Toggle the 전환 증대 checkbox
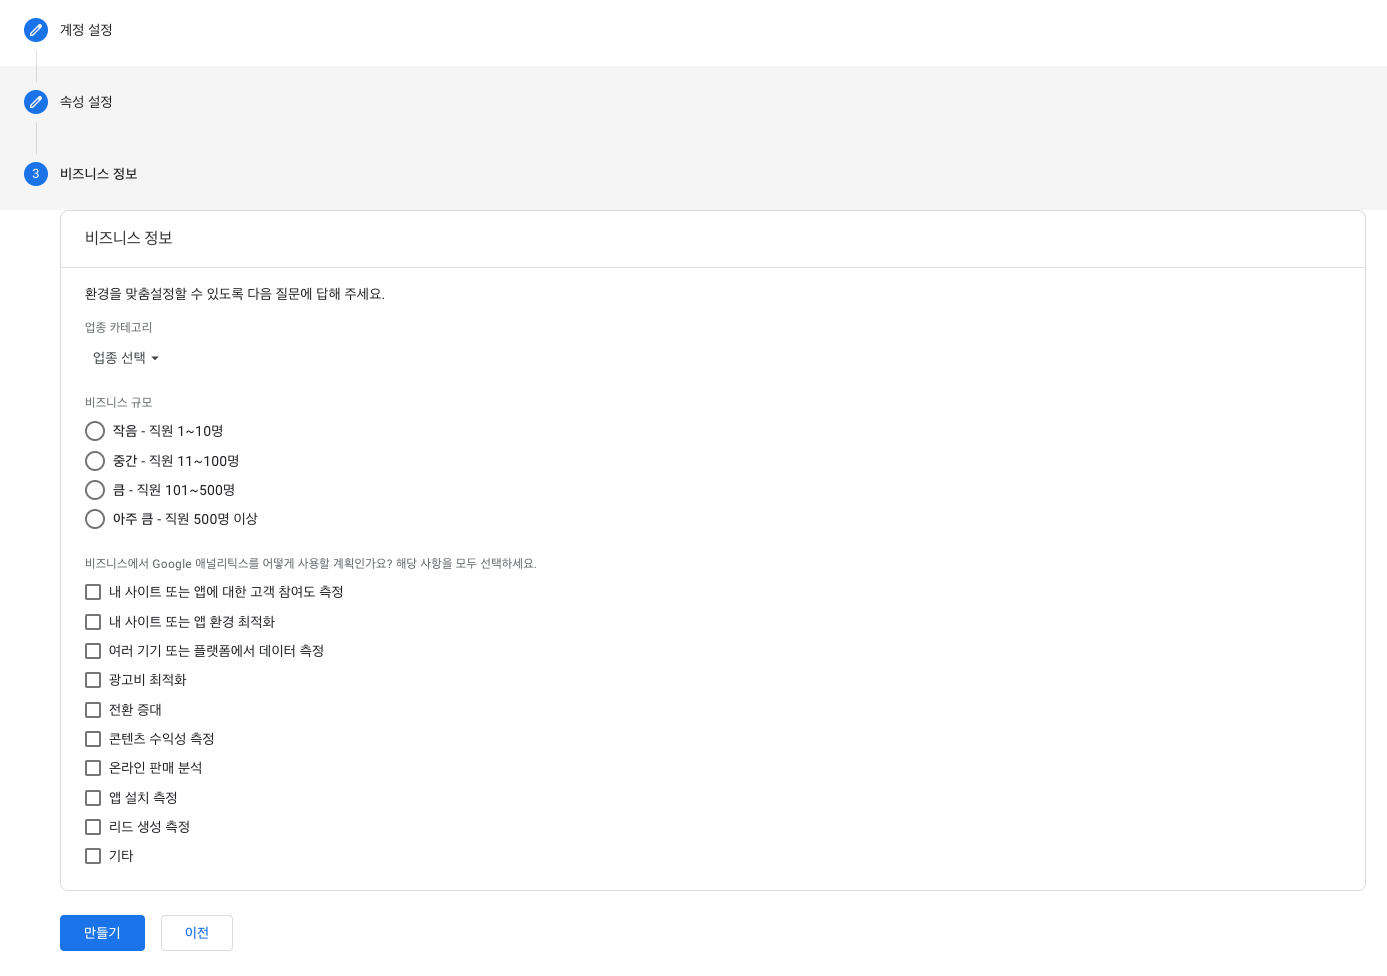Screen dimensions: 1387x976 tap(93, 710)
